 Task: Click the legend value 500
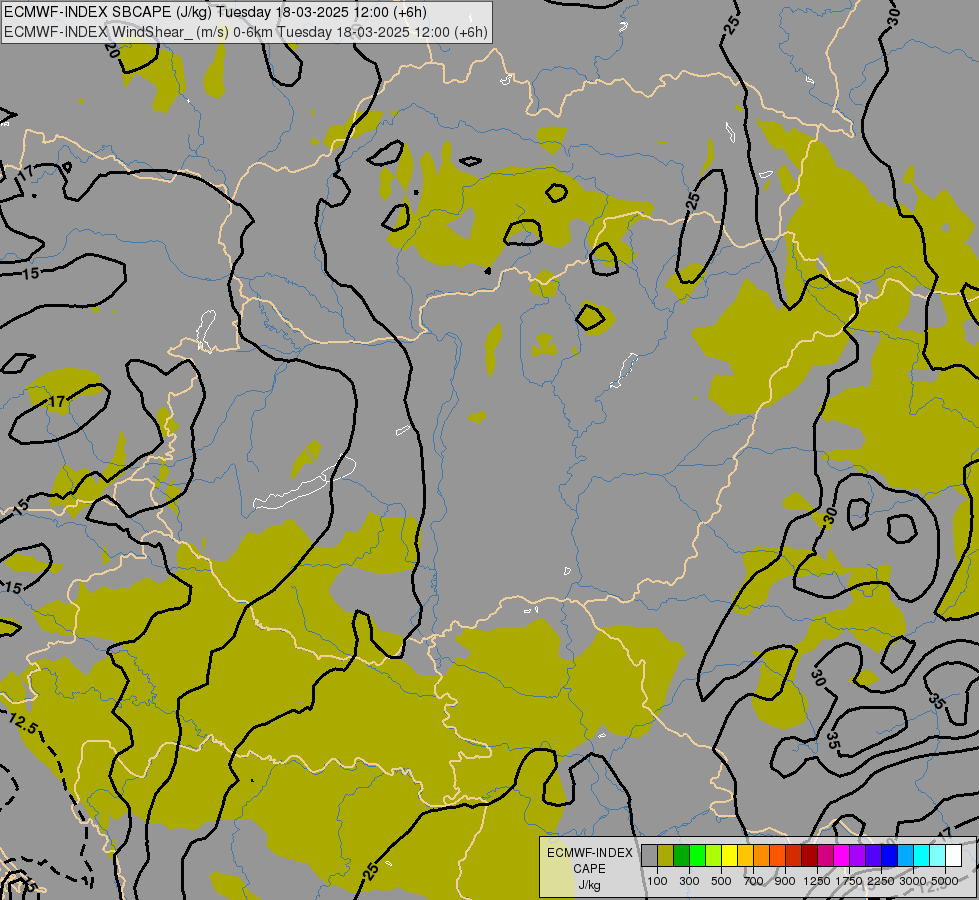coord(721,881)
